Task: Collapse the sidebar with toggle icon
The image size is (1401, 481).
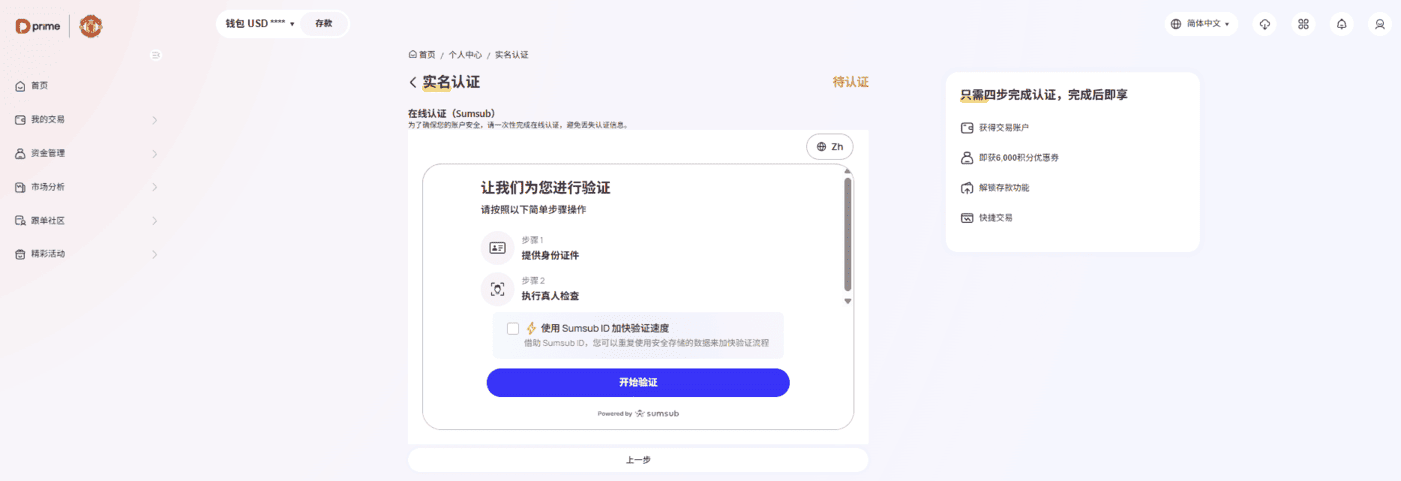Action: click(x=155, y=55)
